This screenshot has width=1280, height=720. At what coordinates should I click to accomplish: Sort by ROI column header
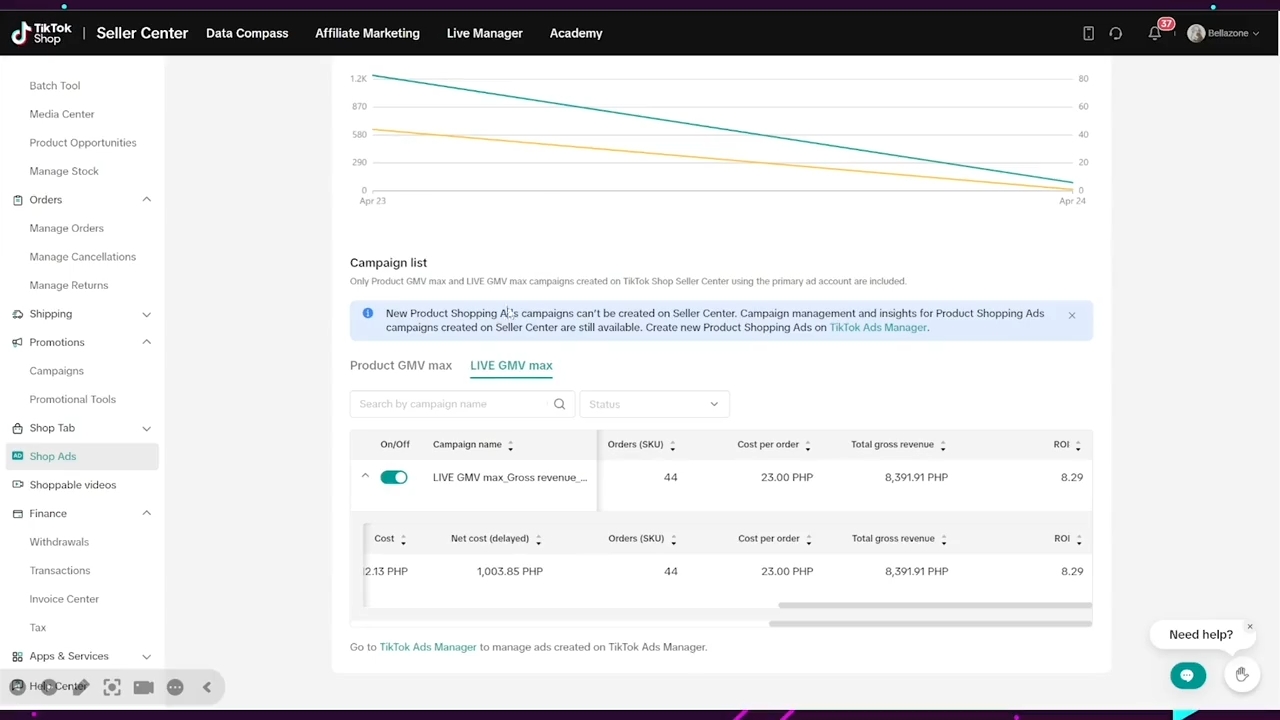pos(1061,445)
